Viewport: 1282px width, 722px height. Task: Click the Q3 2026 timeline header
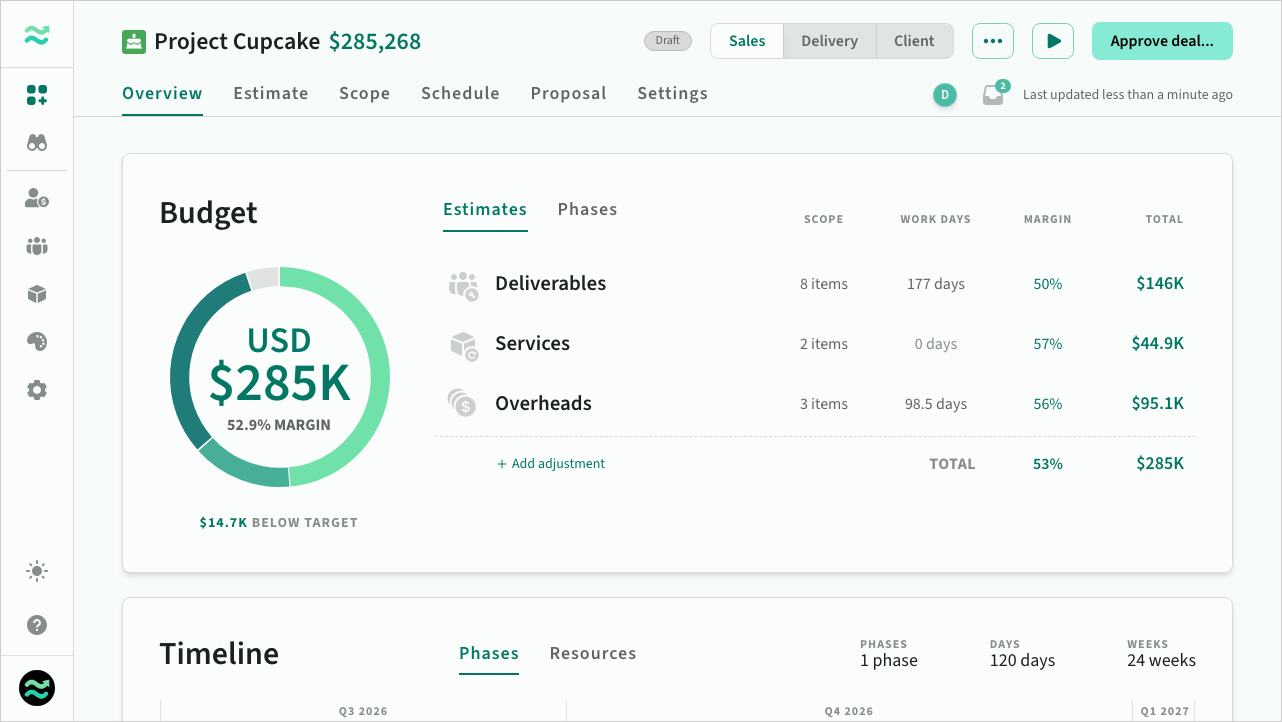click(x=363, y=711)
